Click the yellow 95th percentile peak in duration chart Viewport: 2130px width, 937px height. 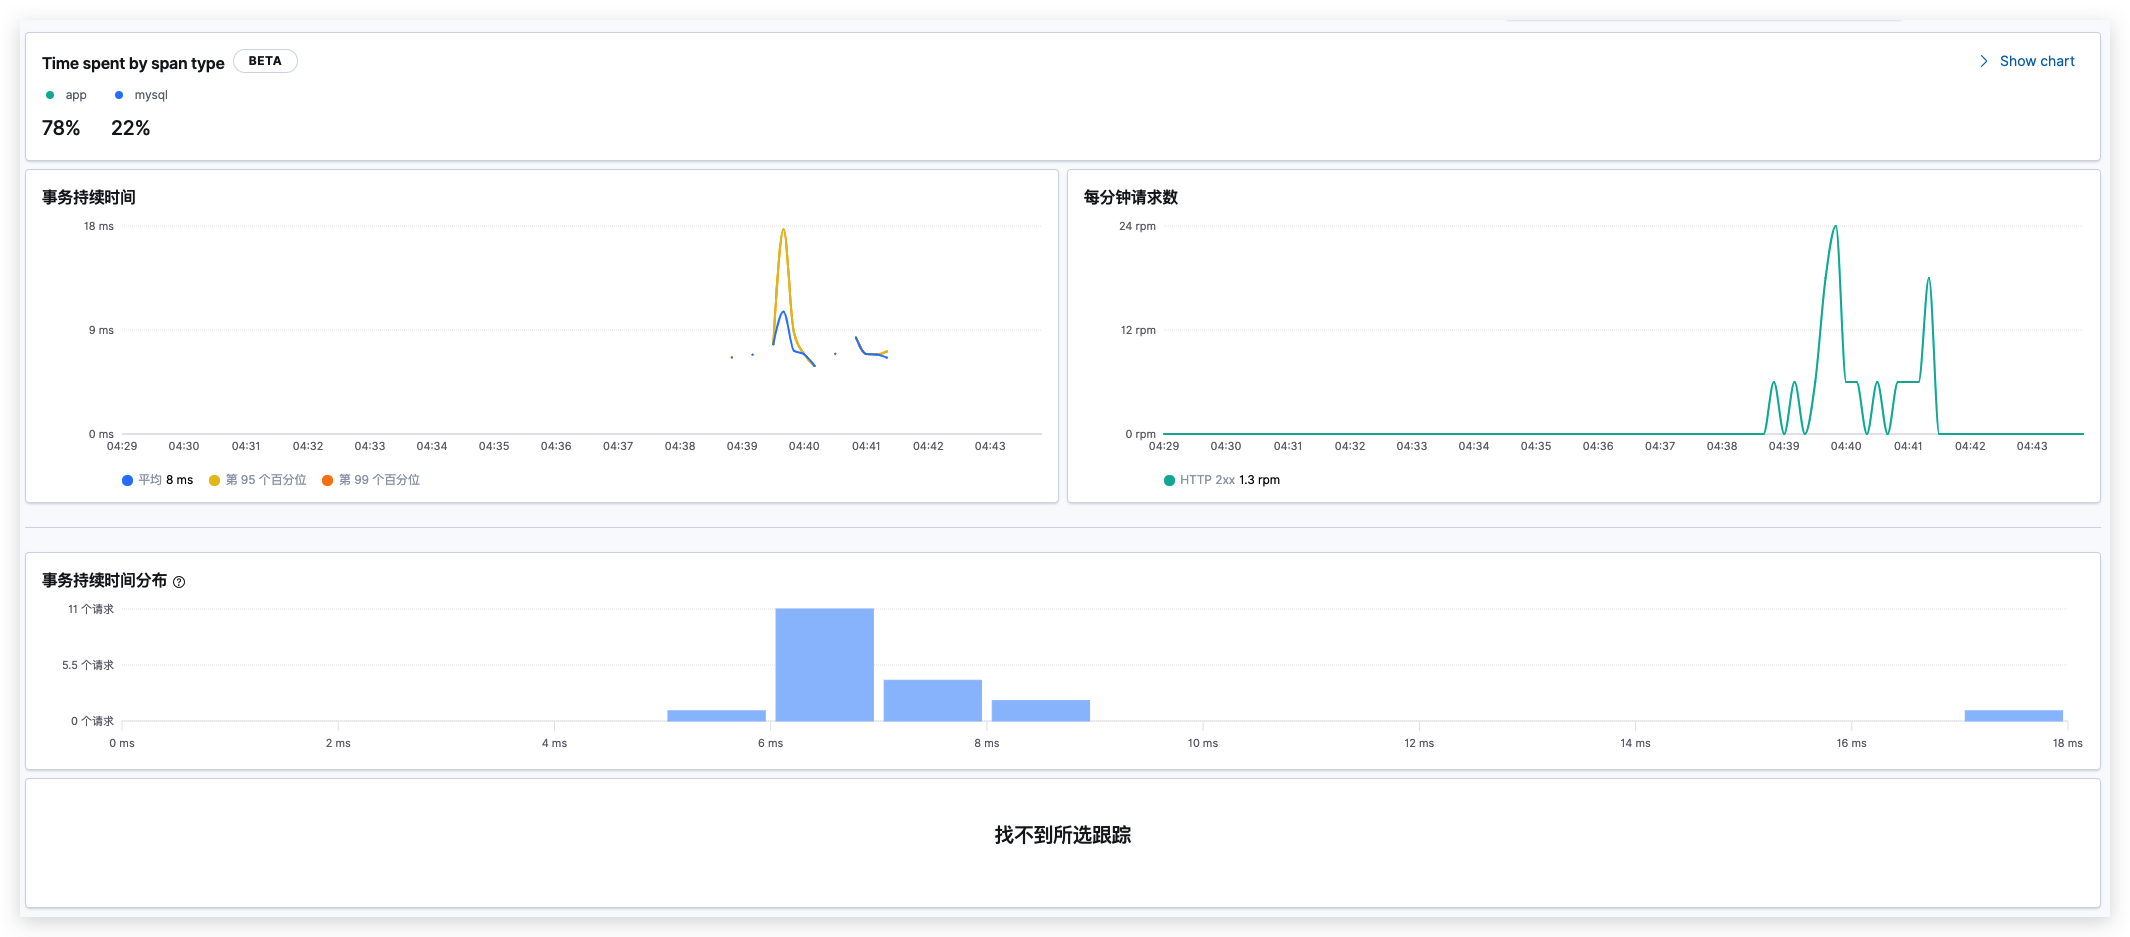(x=783, y=231)
